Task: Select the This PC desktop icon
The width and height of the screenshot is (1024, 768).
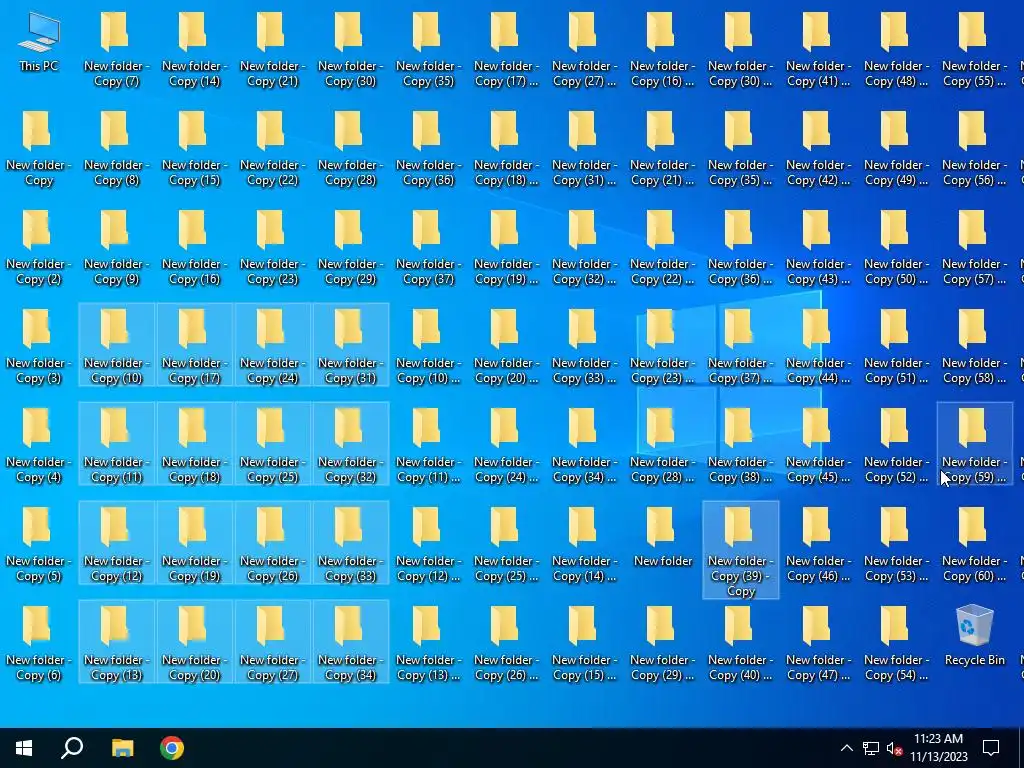Action: 39,42
